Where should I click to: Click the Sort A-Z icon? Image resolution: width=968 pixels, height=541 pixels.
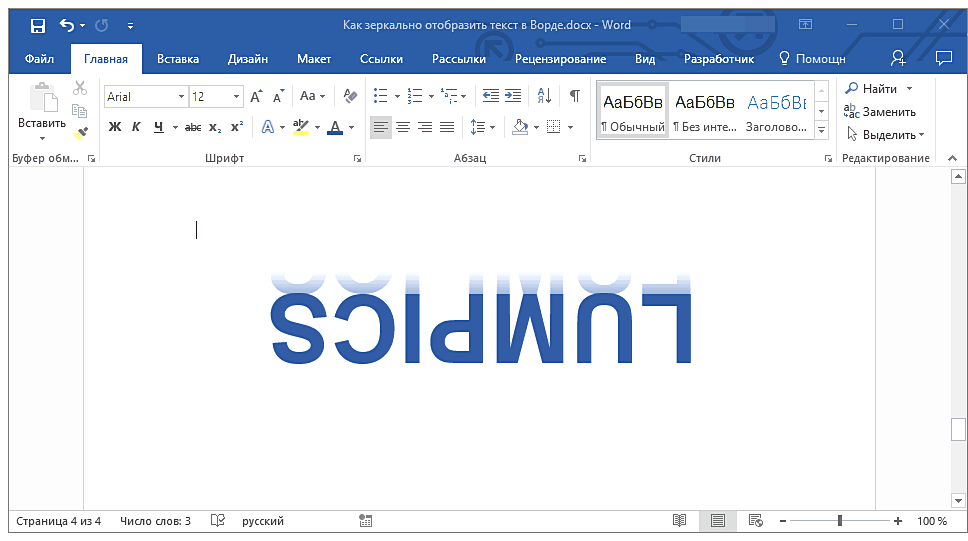544,97
